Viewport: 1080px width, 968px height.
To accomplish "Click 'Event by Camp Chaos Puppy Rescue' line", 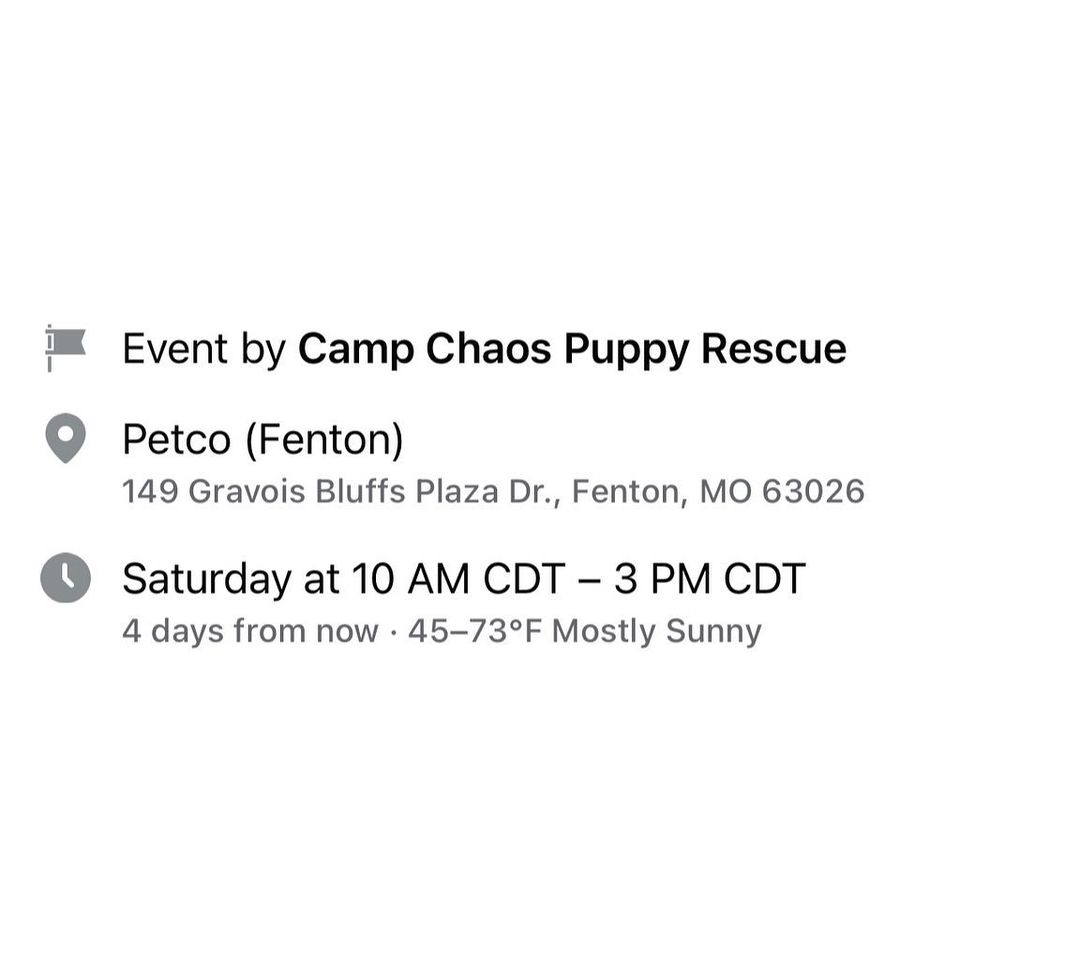I will [x=484, y=349].
